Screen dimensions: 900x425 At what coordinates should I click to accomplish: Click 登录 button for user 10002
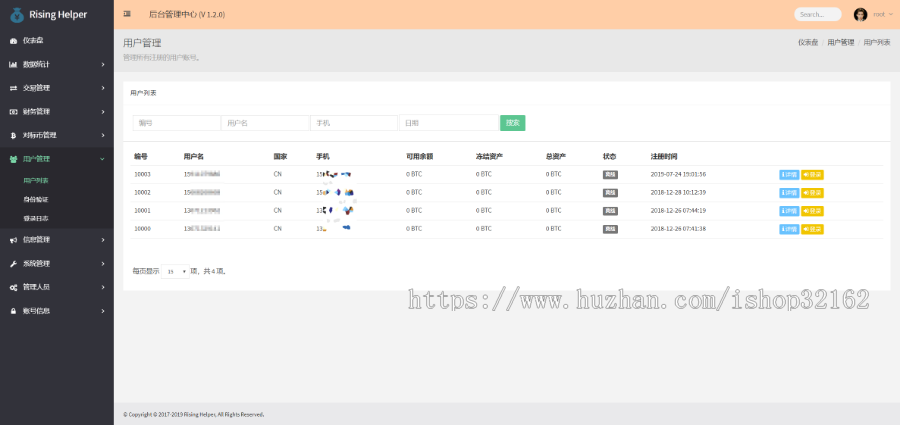(x=812, y=193)
